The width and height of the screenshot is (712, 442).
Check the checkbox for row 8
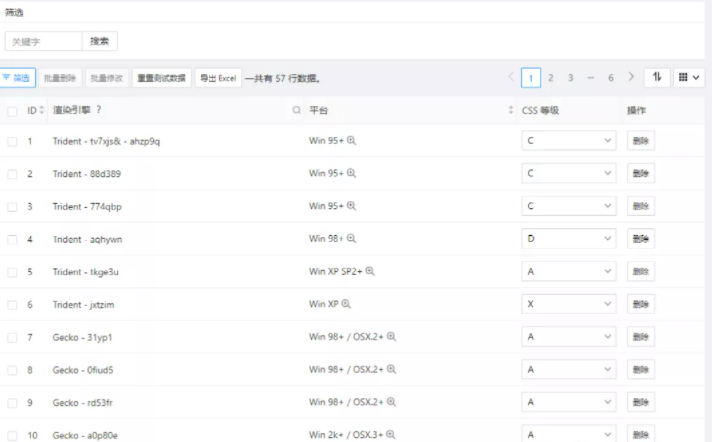tap(12, 371)
